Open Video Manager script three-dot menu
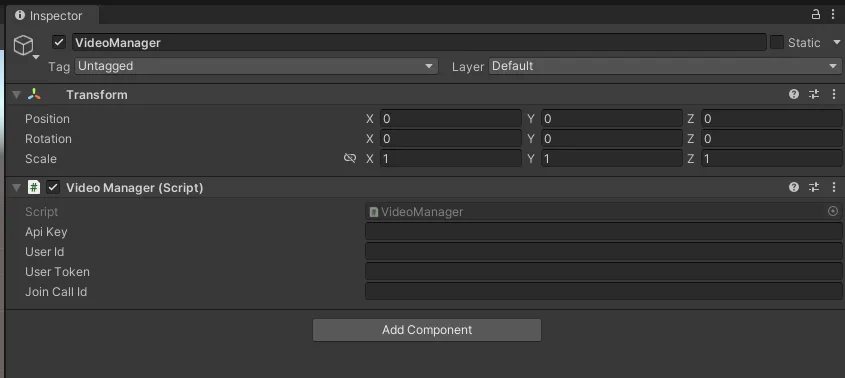This screenshot has height=378, width=845. (x=834, y=187)
